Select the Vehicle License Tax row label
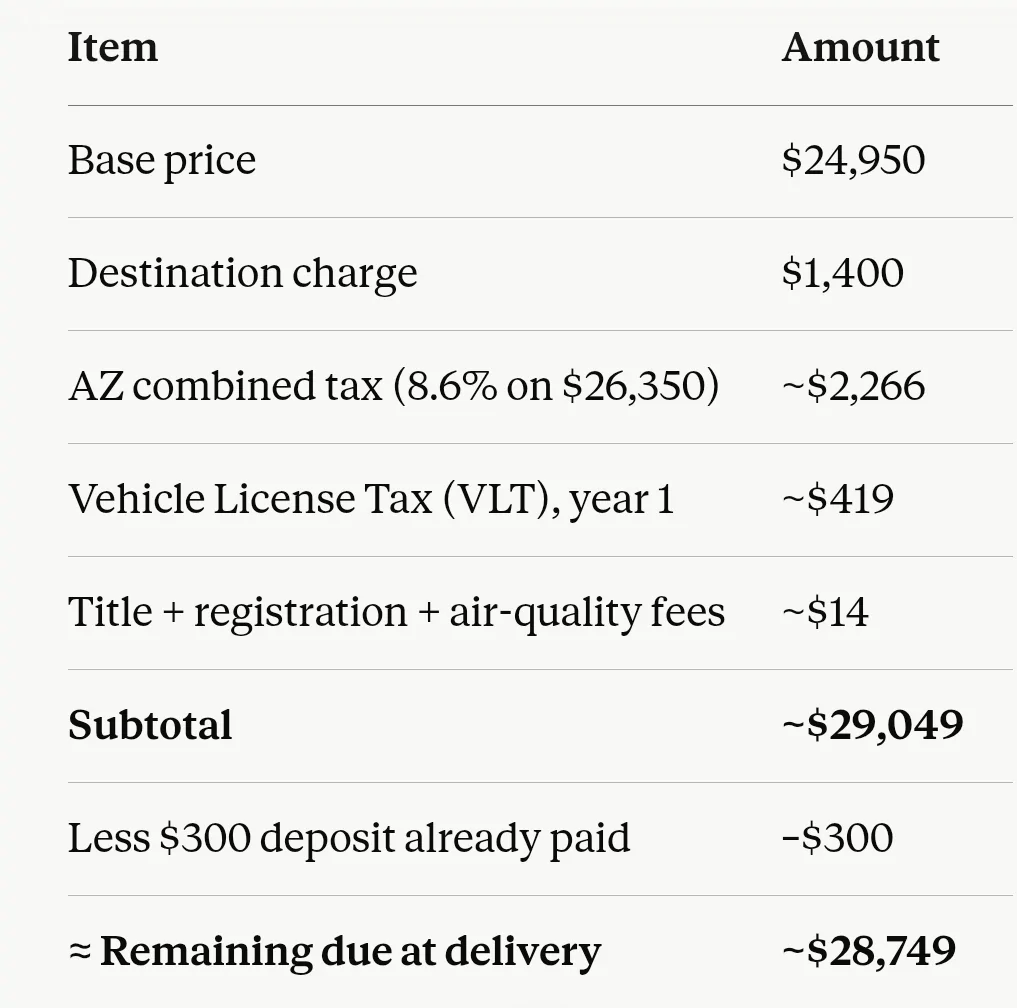The height and width of the screenshot is (1008, 1017). (x=371, y=499)
